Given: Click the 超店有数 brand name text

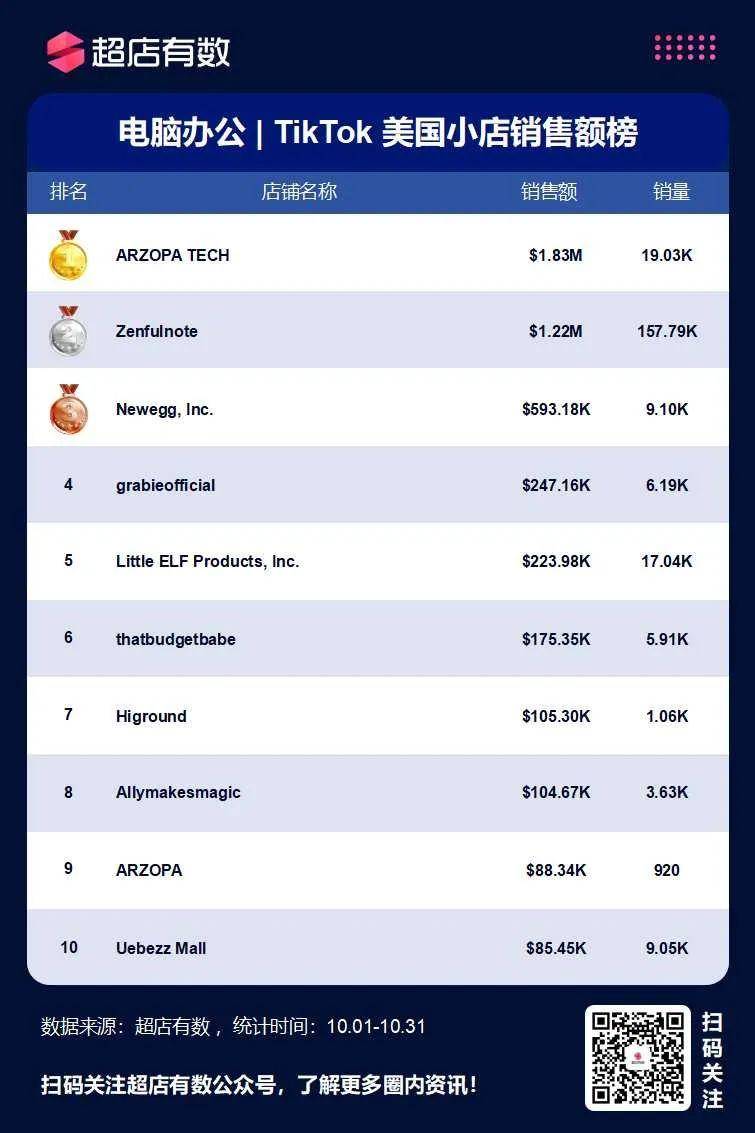Looking at the screenshot, I should (x=160, y=52).
